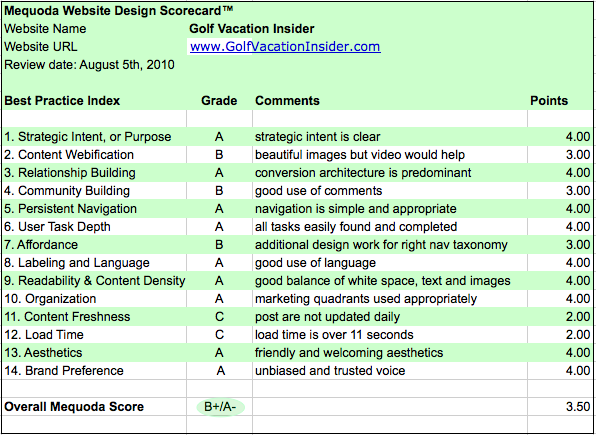Viewport: 596px width, 435px height.
Task: Select the 'Review date: August 5th, 2010' cell
Action: pos(89,65)
